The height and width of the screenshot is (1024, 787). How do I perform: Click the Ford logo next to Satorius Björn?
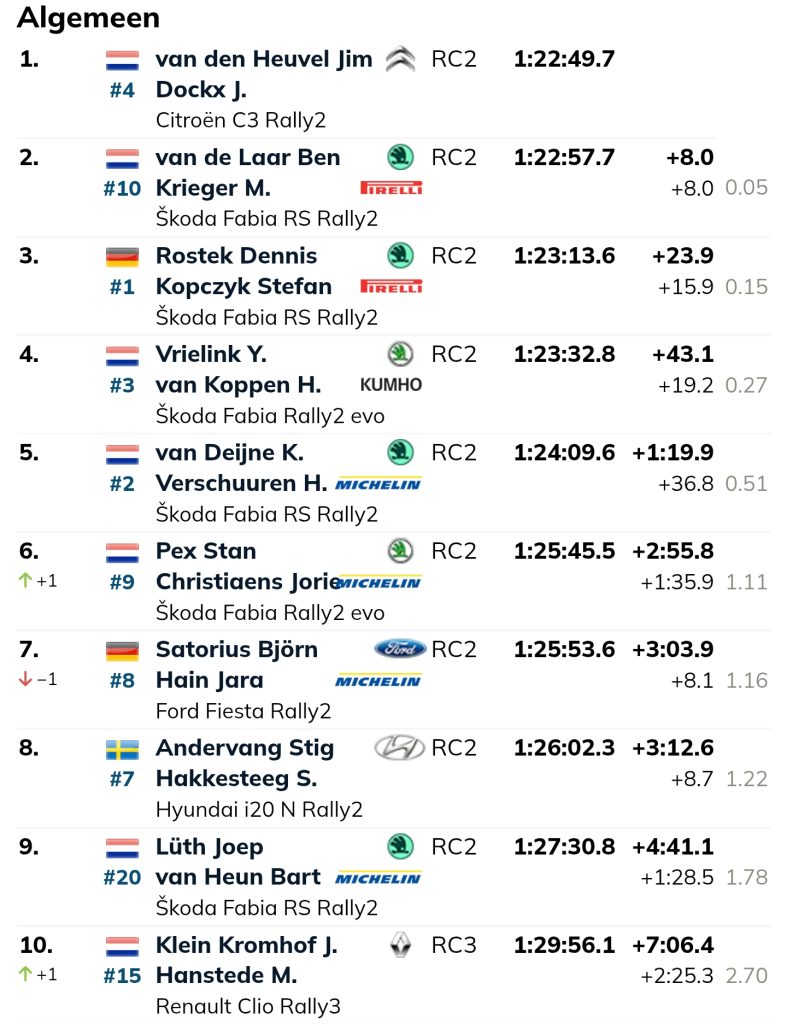pyautogui.click(x=400, y=648)
